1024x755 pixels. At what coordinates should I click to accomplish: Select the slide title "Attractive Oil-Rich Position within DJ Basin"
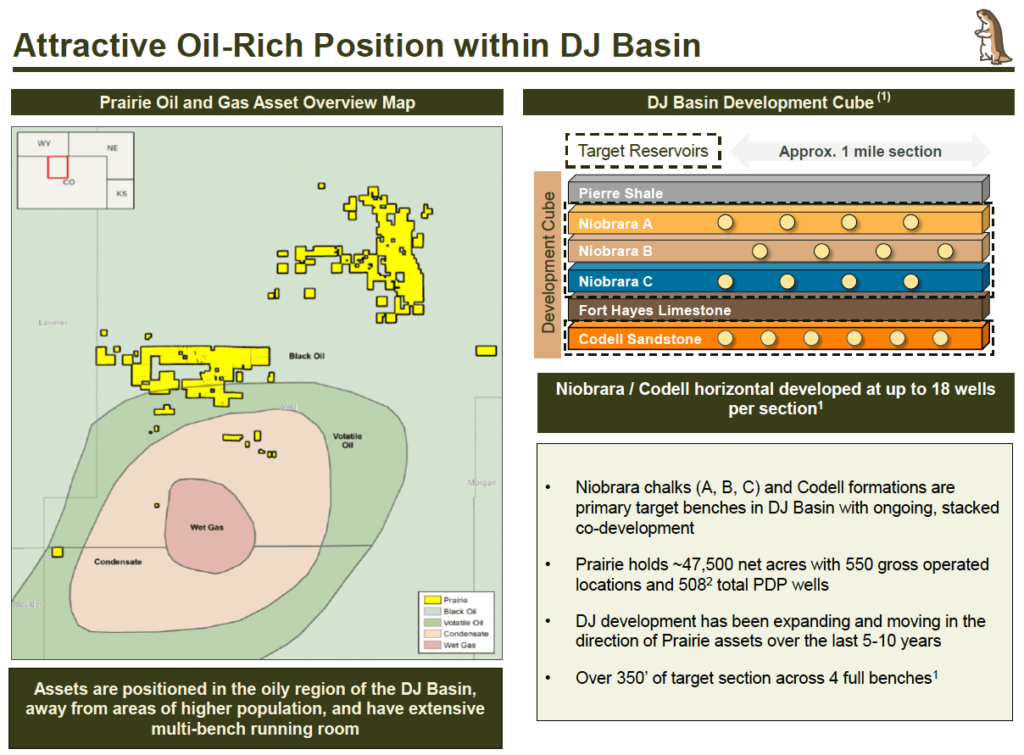(357, 46)
